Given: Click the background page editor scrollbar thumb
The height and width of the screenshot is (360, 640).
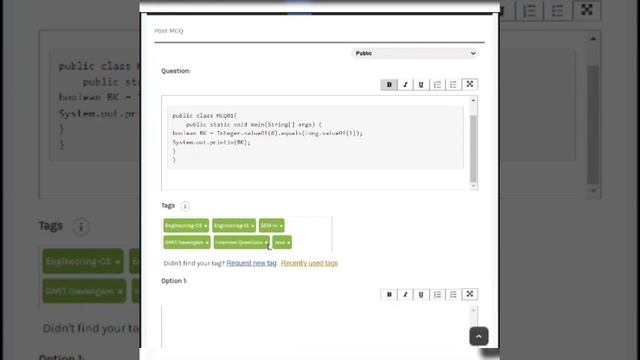Looking at the screenshot, I should [x=593, y=124].
